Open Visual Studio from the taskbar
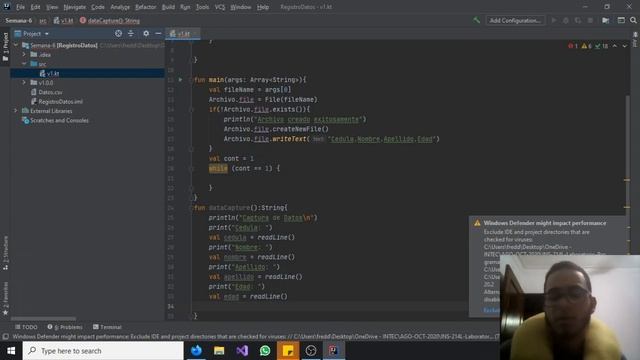The height and width of the screenshot is (360, 640). pos(242,351)
